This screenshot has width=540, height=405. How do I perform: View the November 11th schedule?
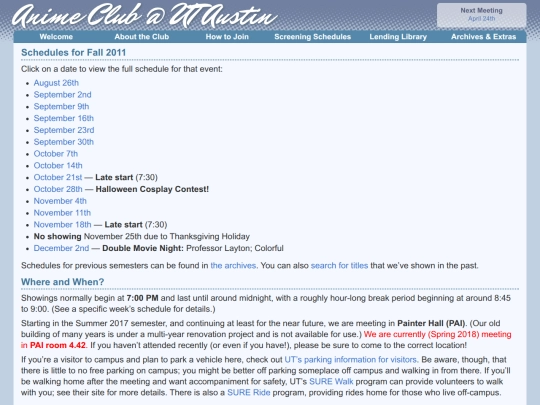(62, 213)
